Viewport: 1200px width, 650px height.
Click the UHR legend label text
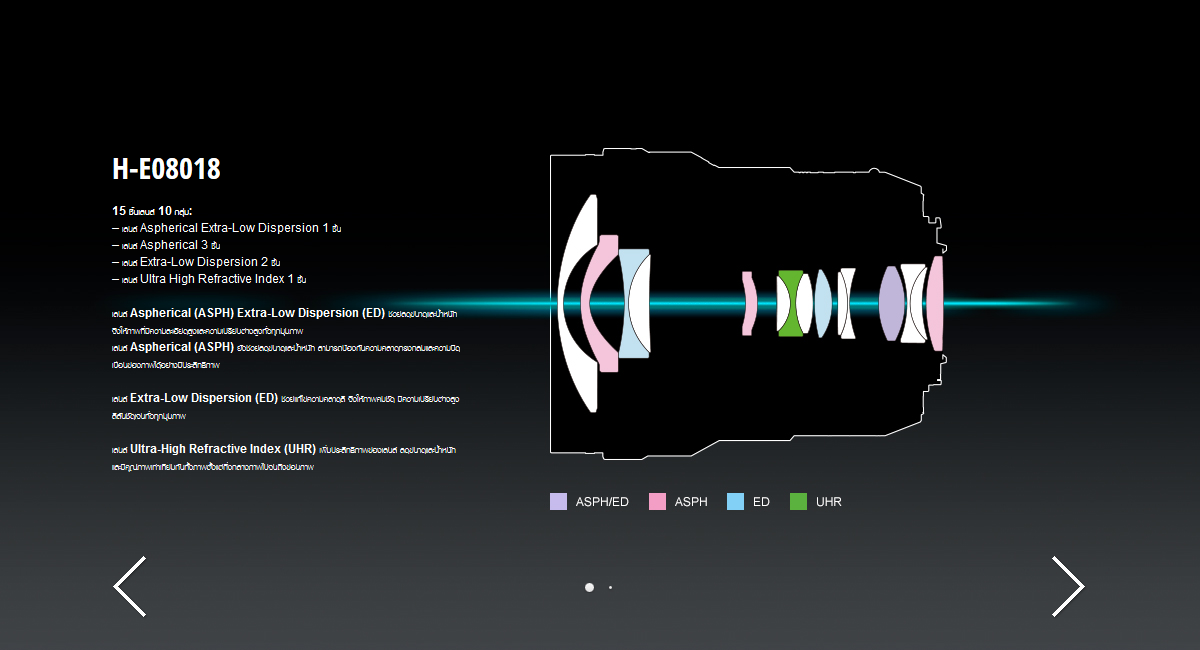pyautogui.click(x=828, y=502)
